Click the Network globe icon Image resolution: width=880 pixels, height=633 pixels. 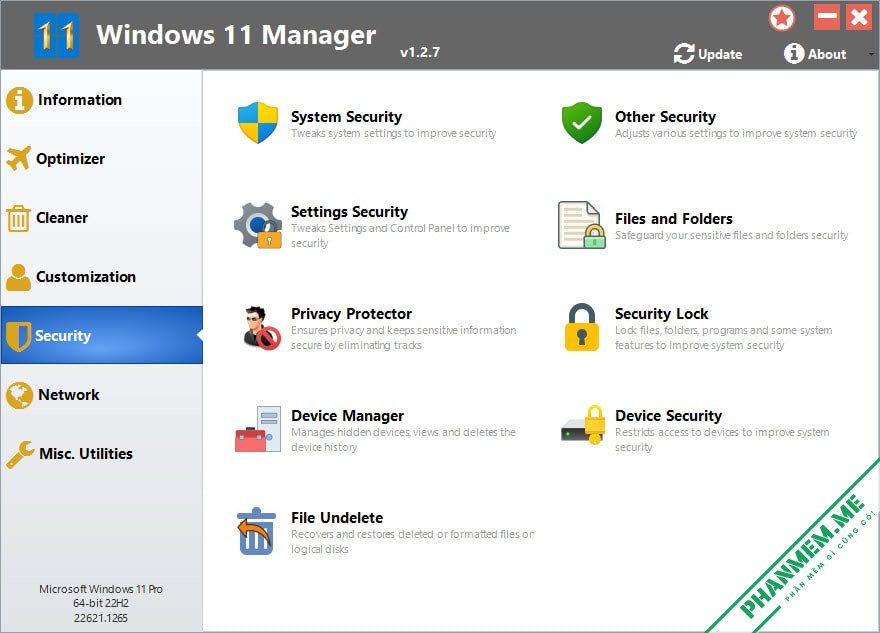(20, 395)
